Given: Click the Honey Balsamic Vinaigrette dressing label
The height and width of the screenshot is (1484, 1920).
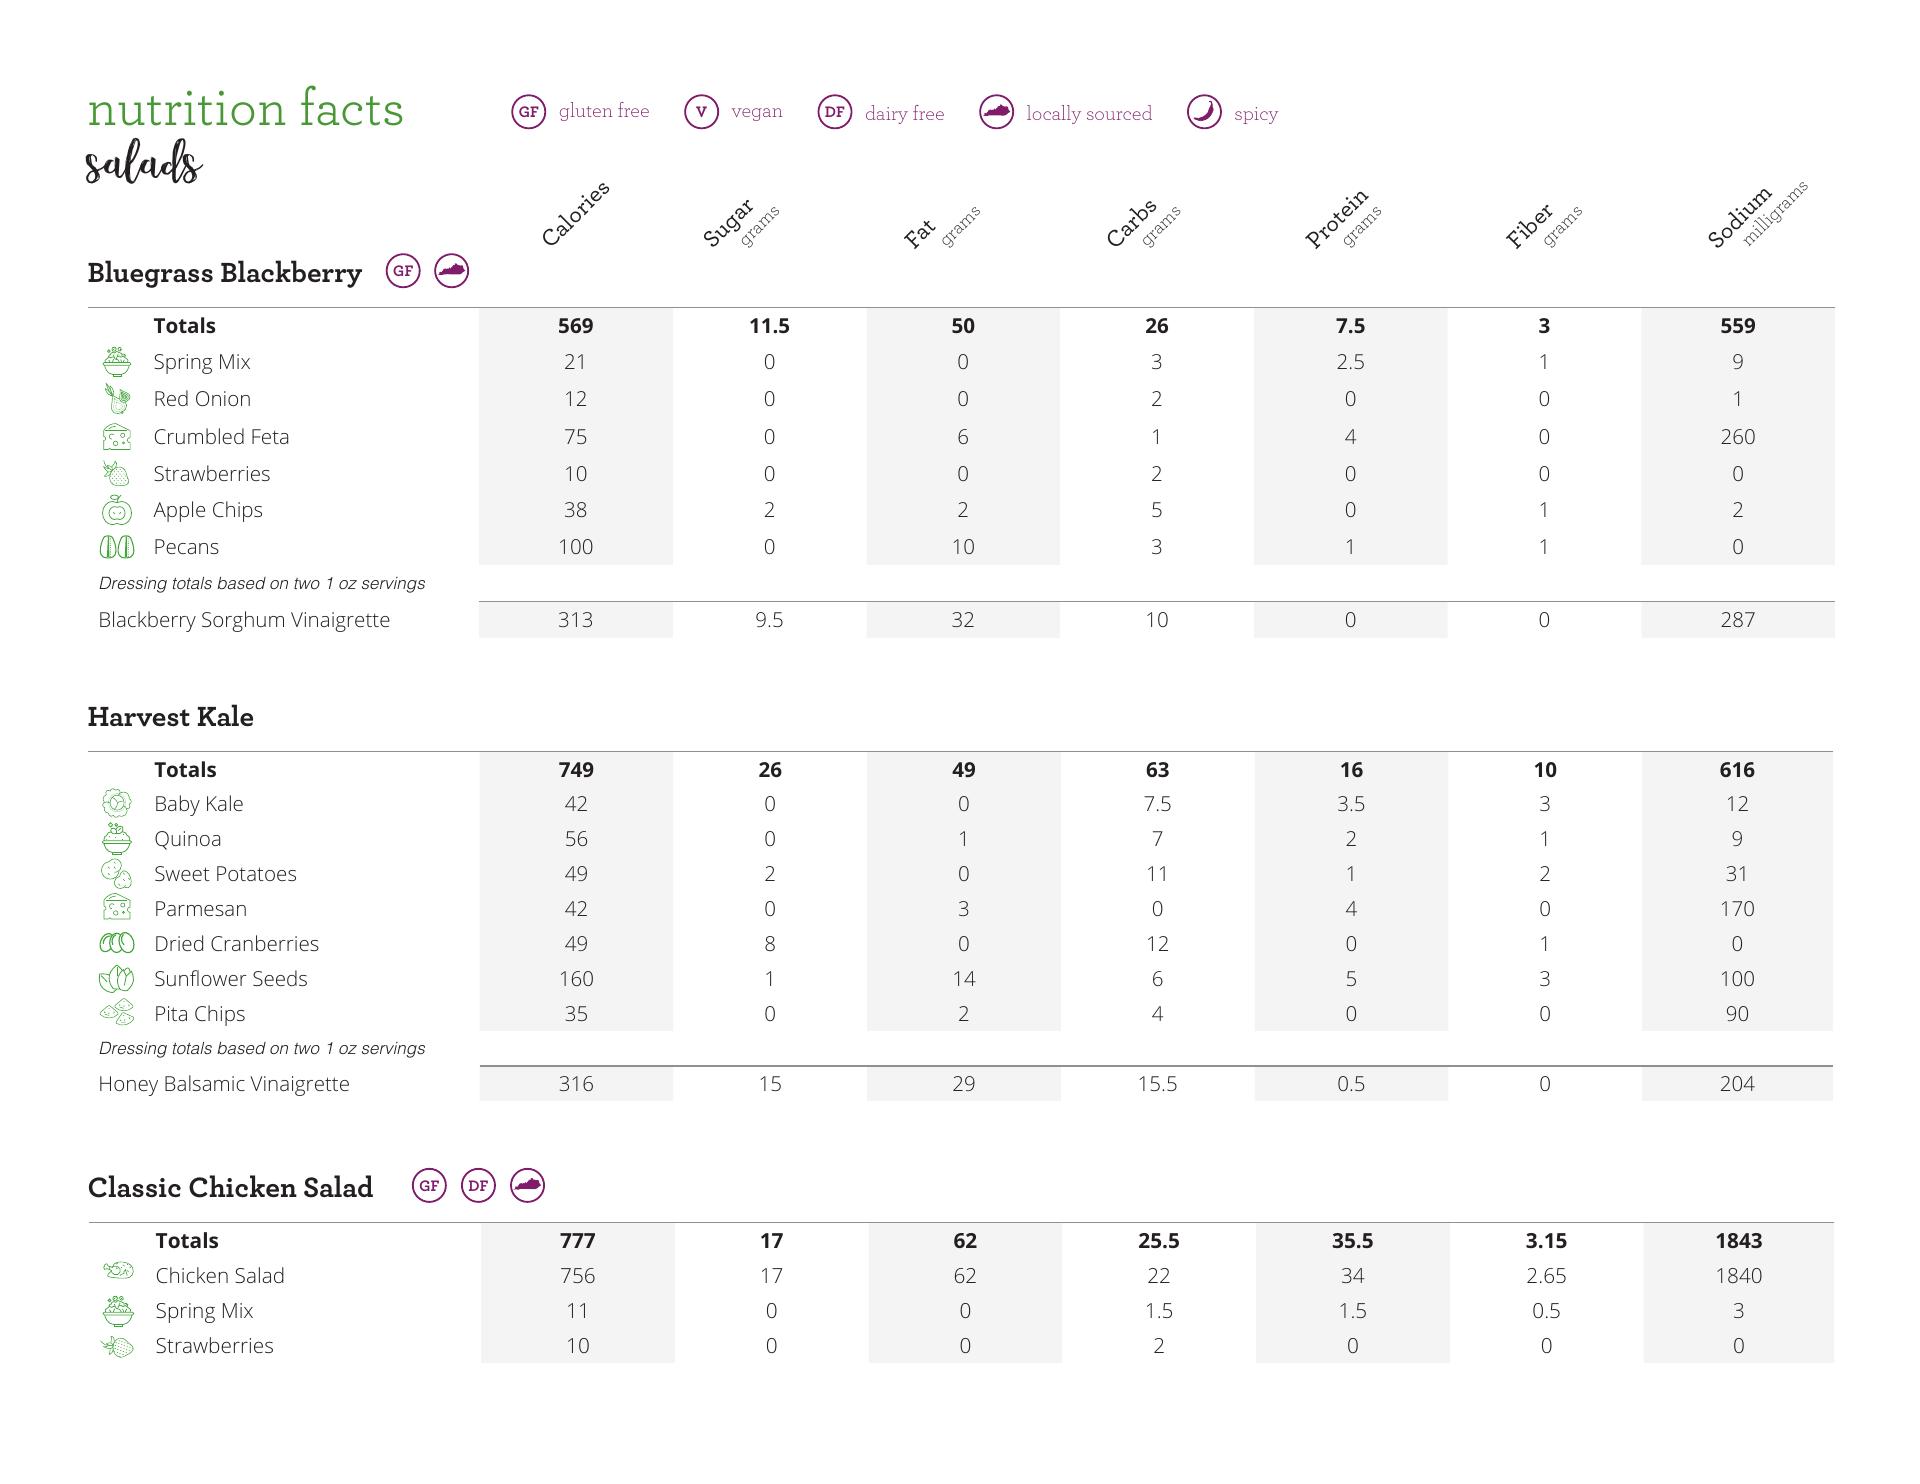Looking at the screenshot, I should (224, 1084).
